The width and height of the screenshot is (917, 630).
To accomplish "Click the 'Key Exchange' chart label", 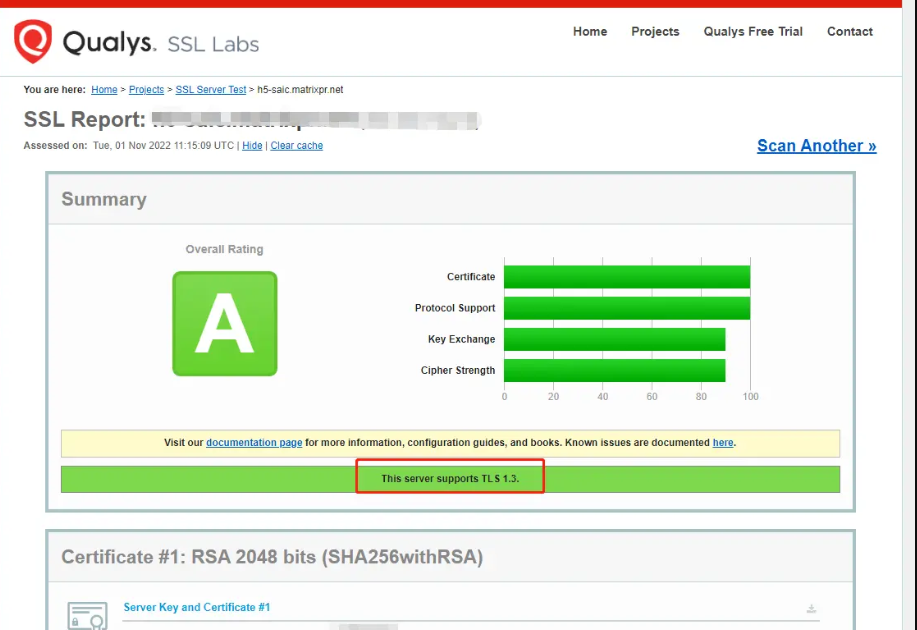I will coord(461,339).
